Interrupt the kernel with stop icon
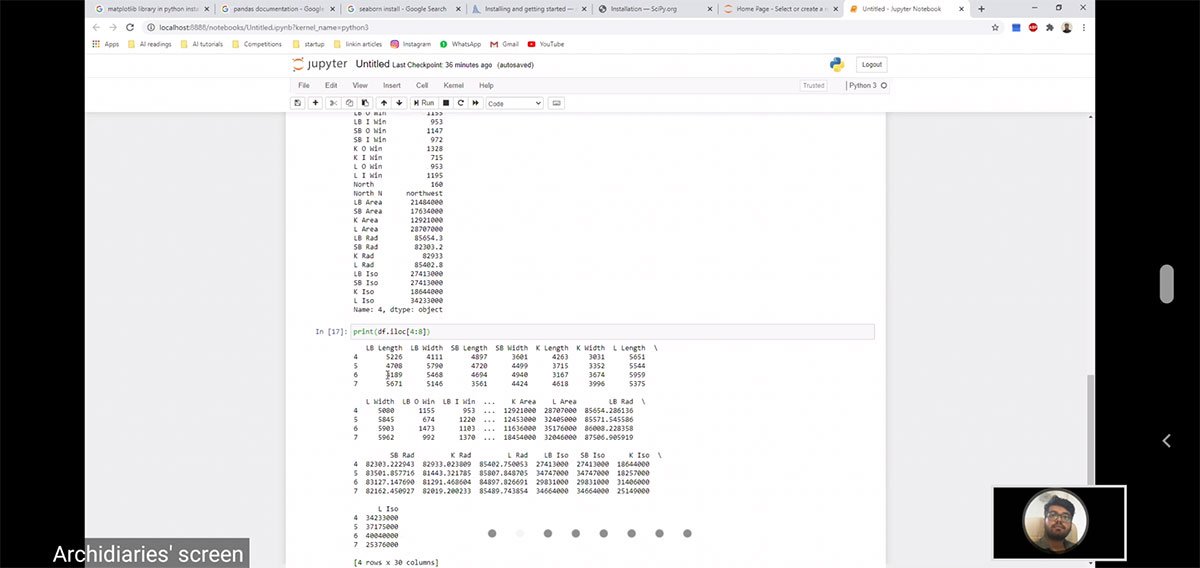 [x=446, y=103]
